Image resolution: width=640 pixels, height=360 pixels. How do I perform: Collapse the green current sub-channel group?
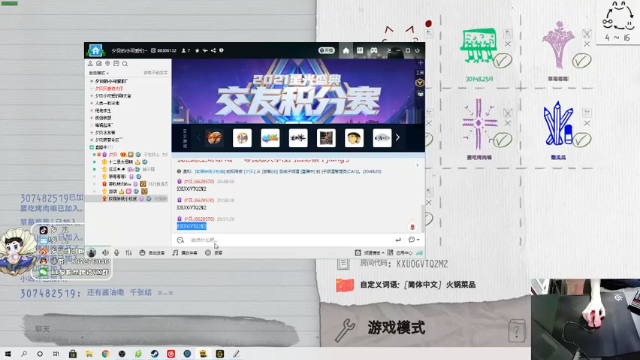tap(92, 147)
